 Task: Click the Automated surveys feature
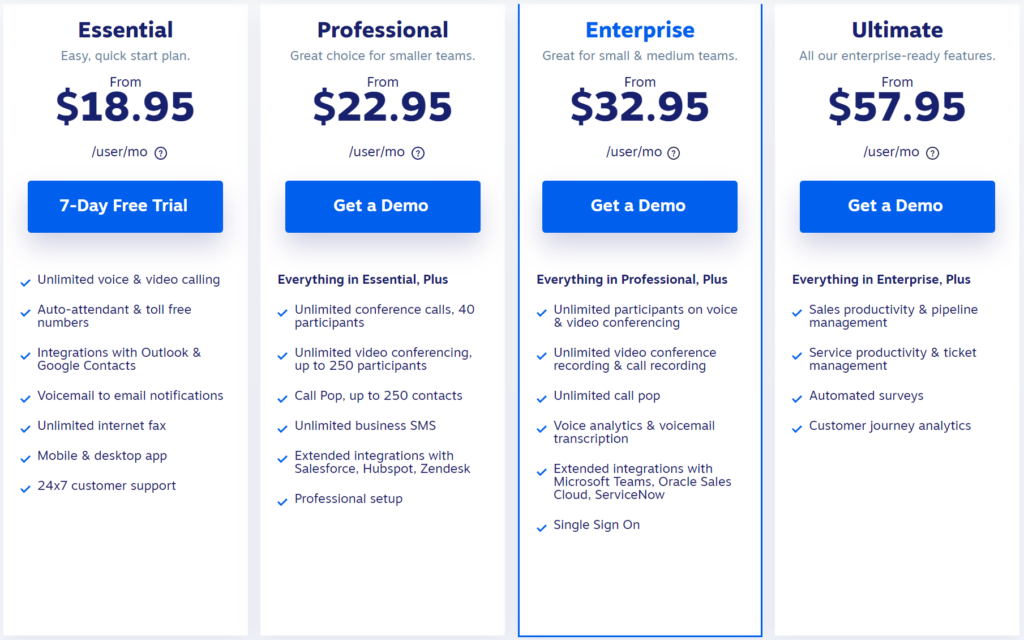866,396
